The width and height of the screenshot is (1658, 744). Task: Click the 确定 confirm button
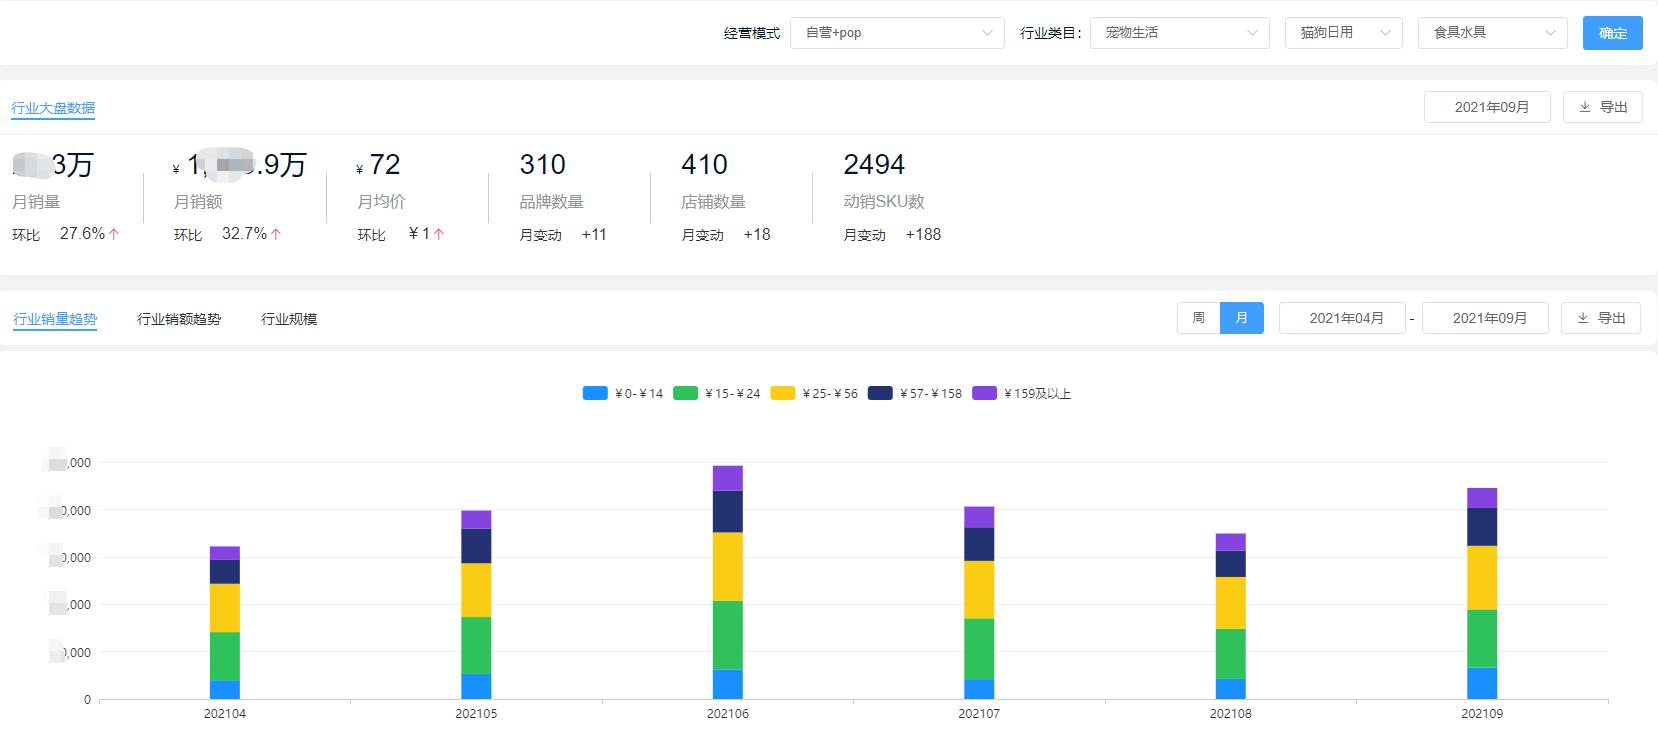tap(1612, 33)
